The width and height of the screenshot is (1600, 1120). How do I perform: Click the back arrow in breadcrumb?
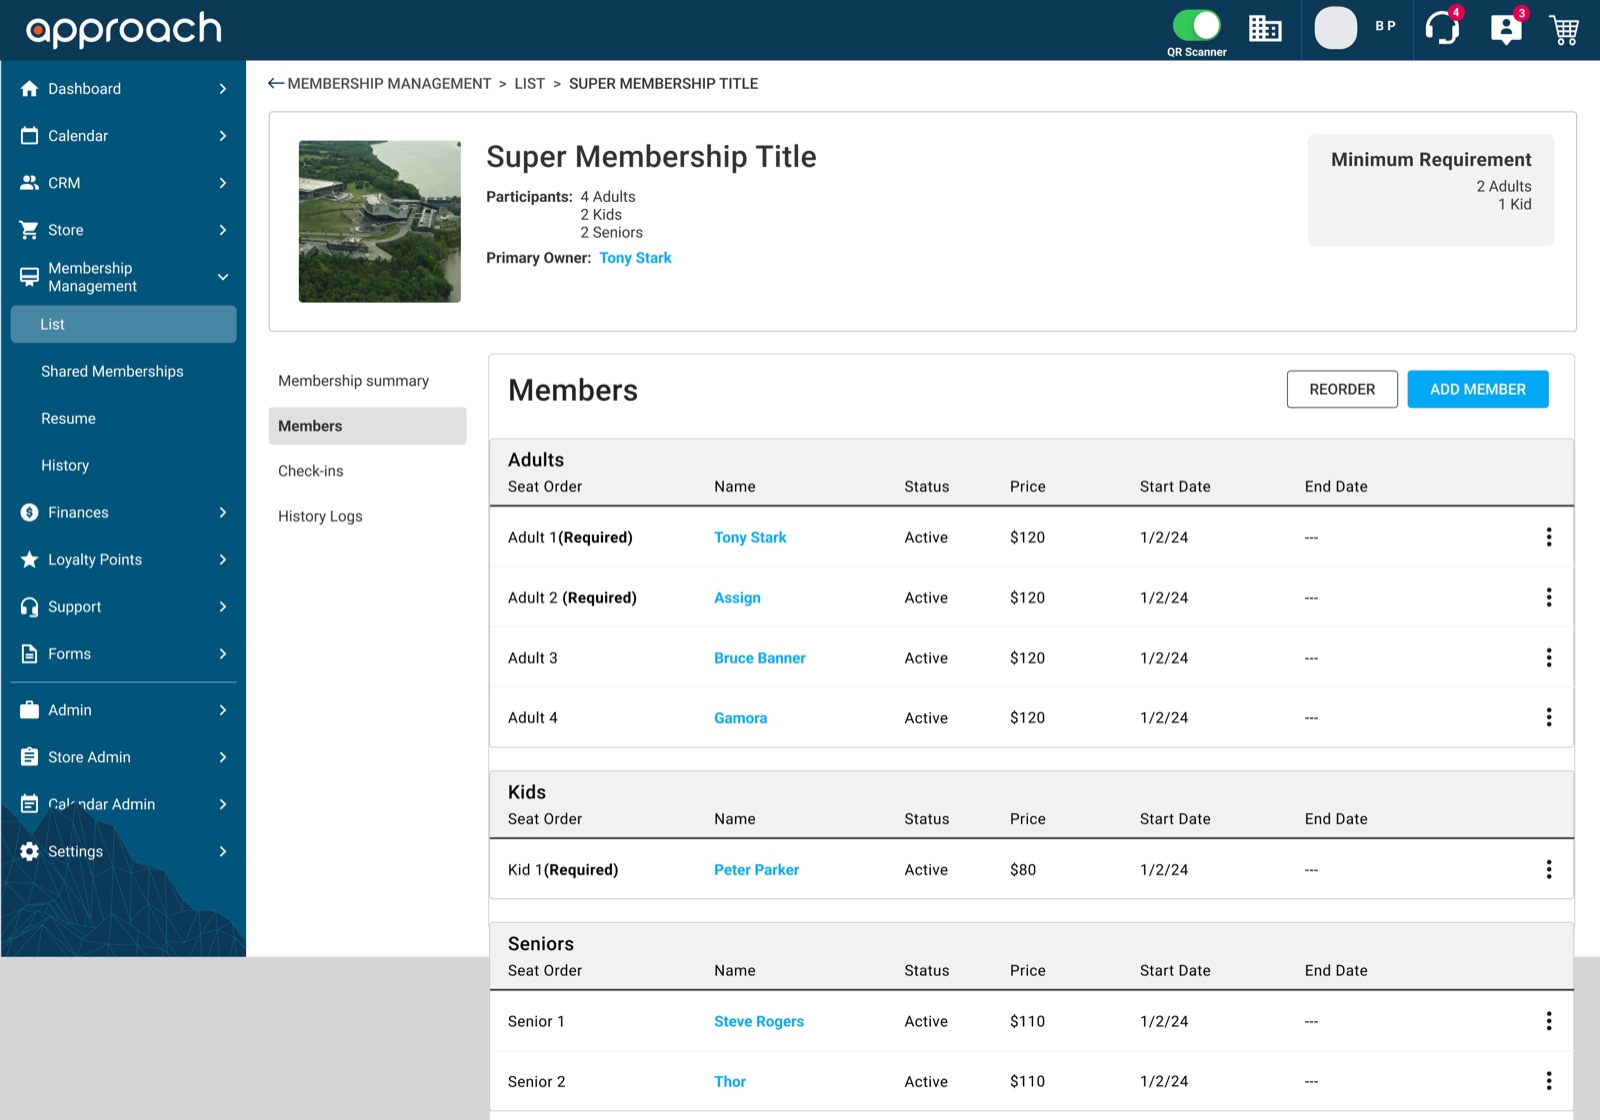(276, 83)
